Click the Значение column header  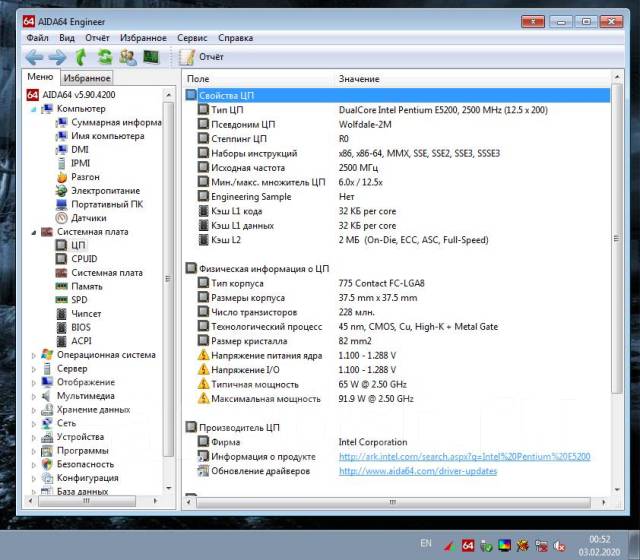pos(359,78)
